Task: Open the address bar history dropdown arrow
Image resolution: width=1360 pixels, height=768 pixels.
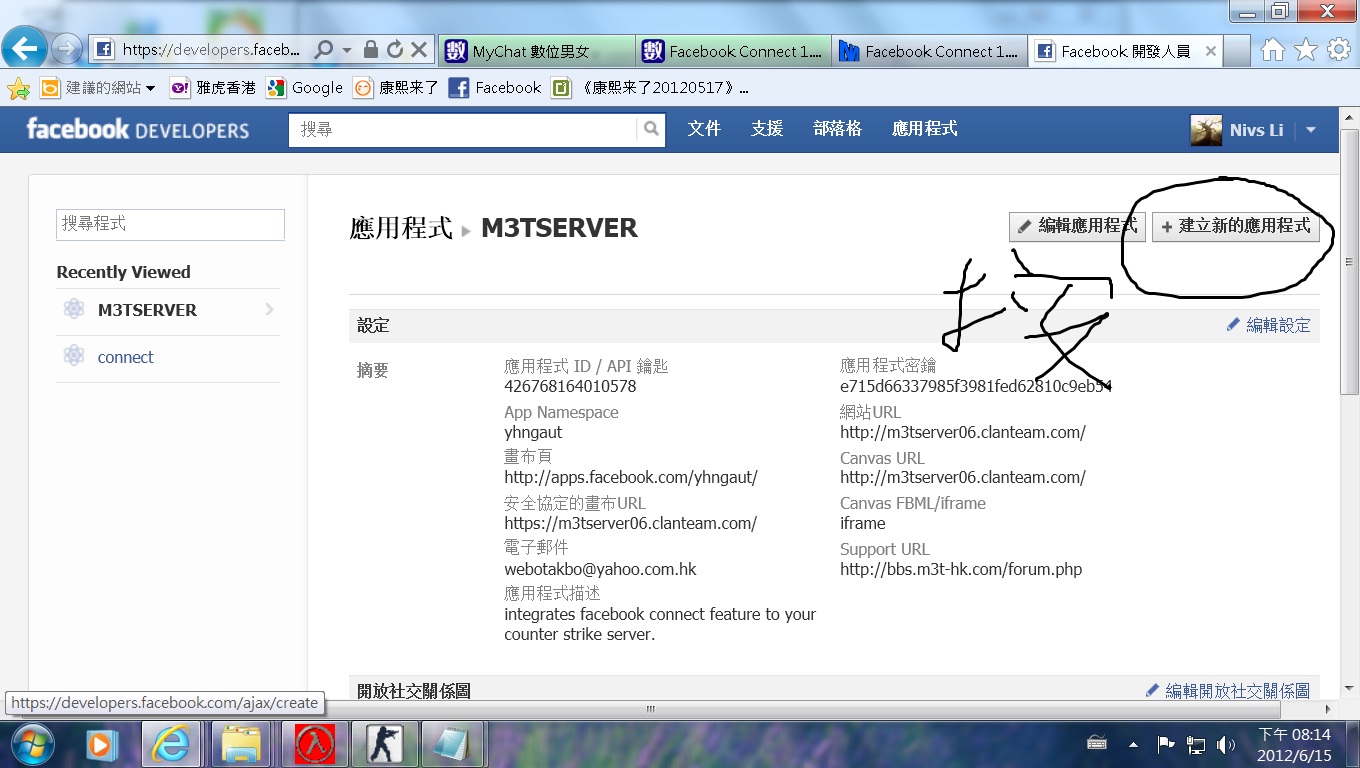Action: click(347, 49)
